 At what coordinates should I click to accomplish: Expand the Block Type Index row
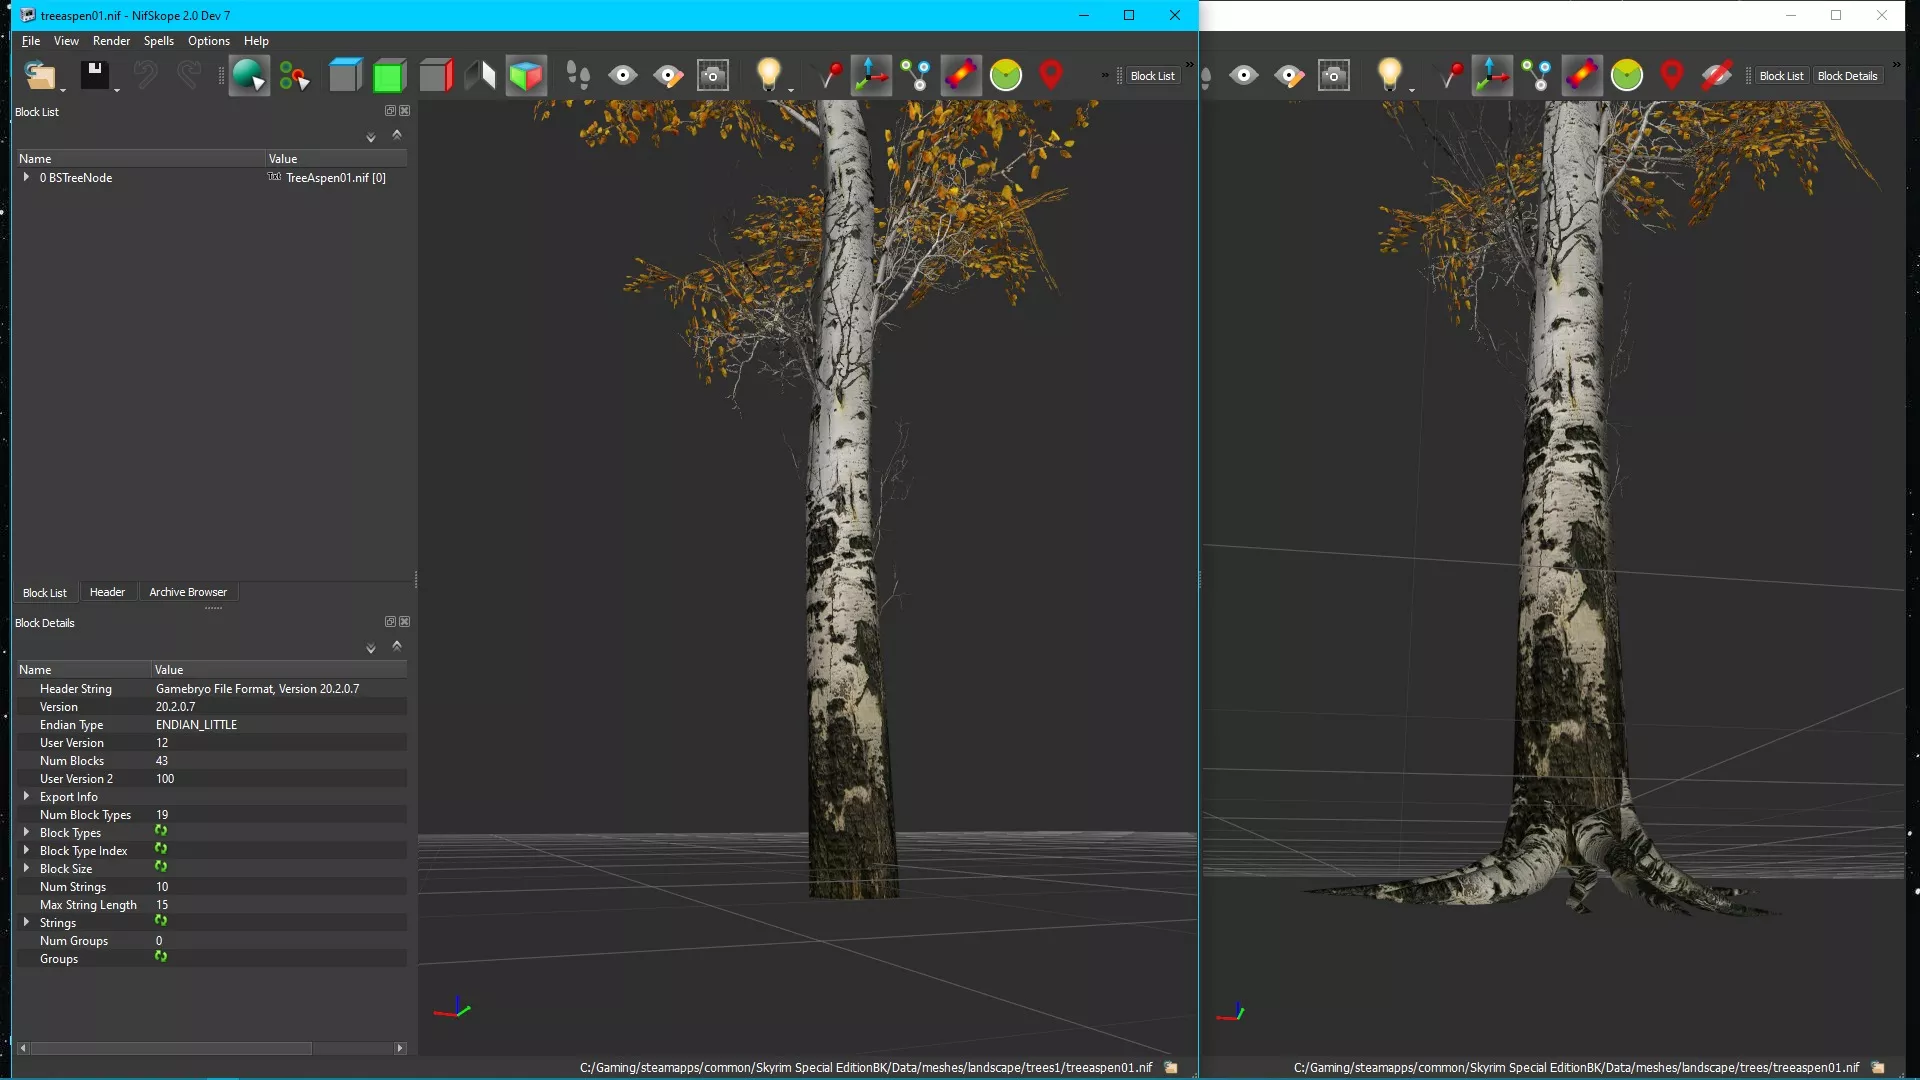(26, 850)
